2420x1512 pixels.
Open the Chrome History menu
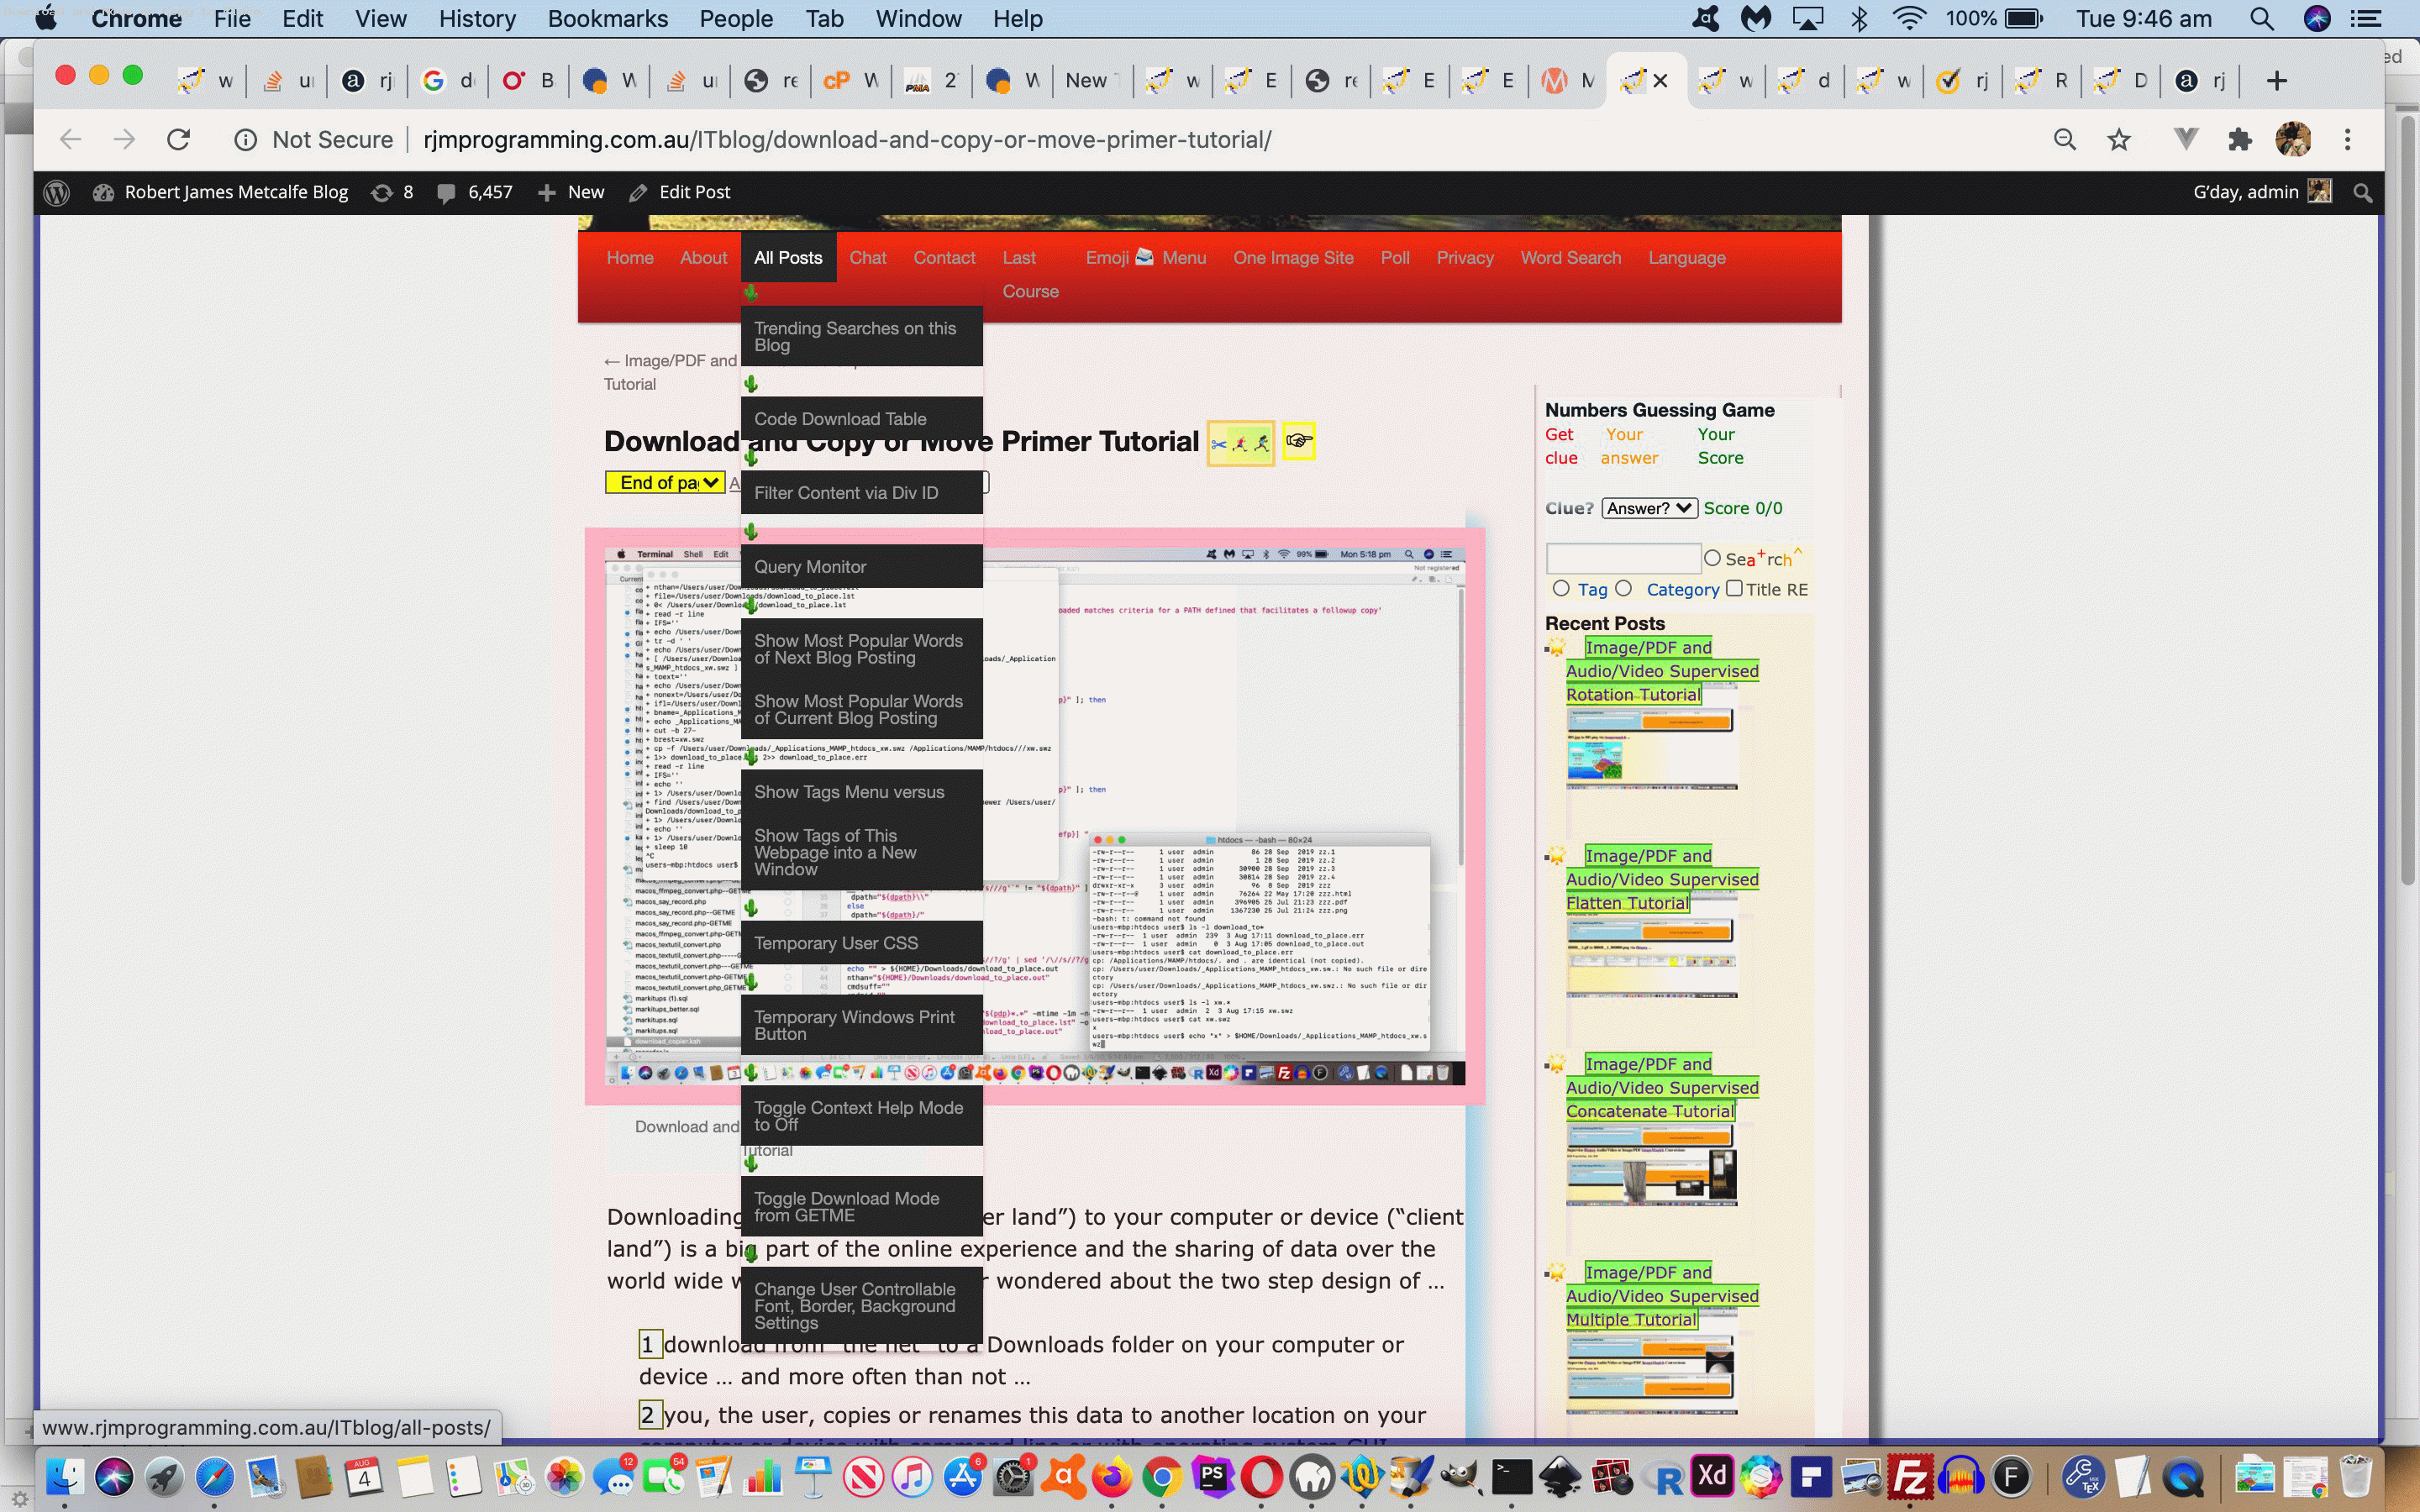477,19
